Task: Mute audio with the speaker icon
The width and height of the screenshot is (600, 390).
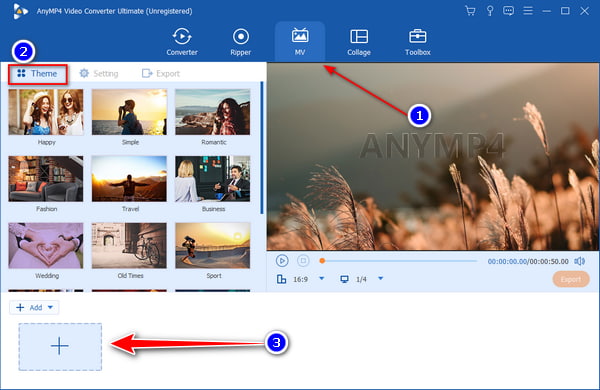Action: click(x=579, y=261)
